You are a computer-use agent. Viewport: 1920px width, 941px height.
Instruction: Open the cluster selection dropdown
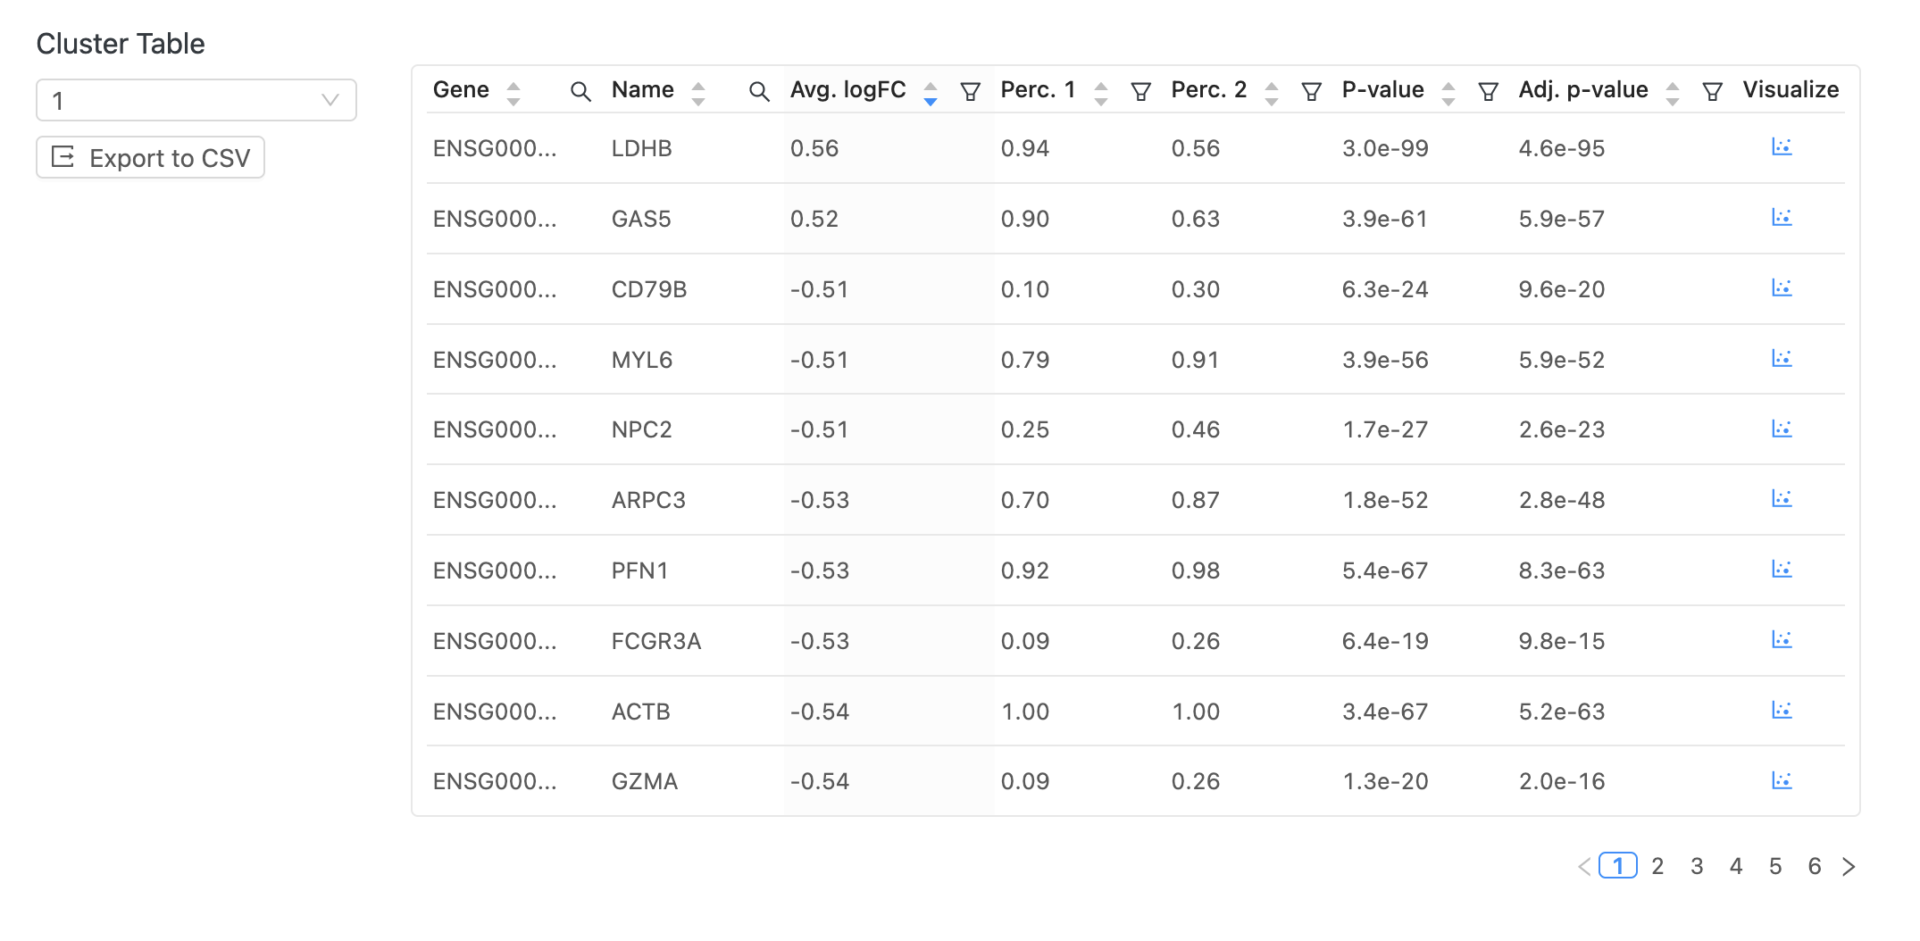(x=196, y=100)
